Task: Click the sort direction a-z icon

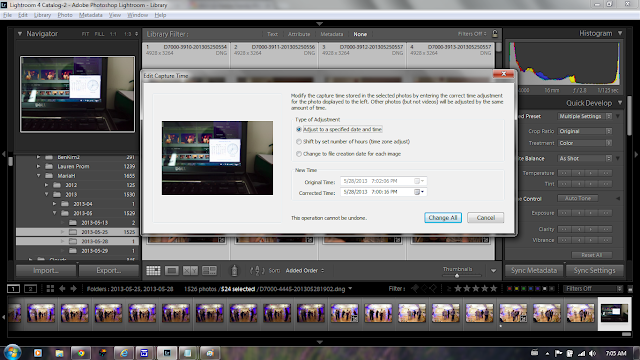Action: coord(257,270)
